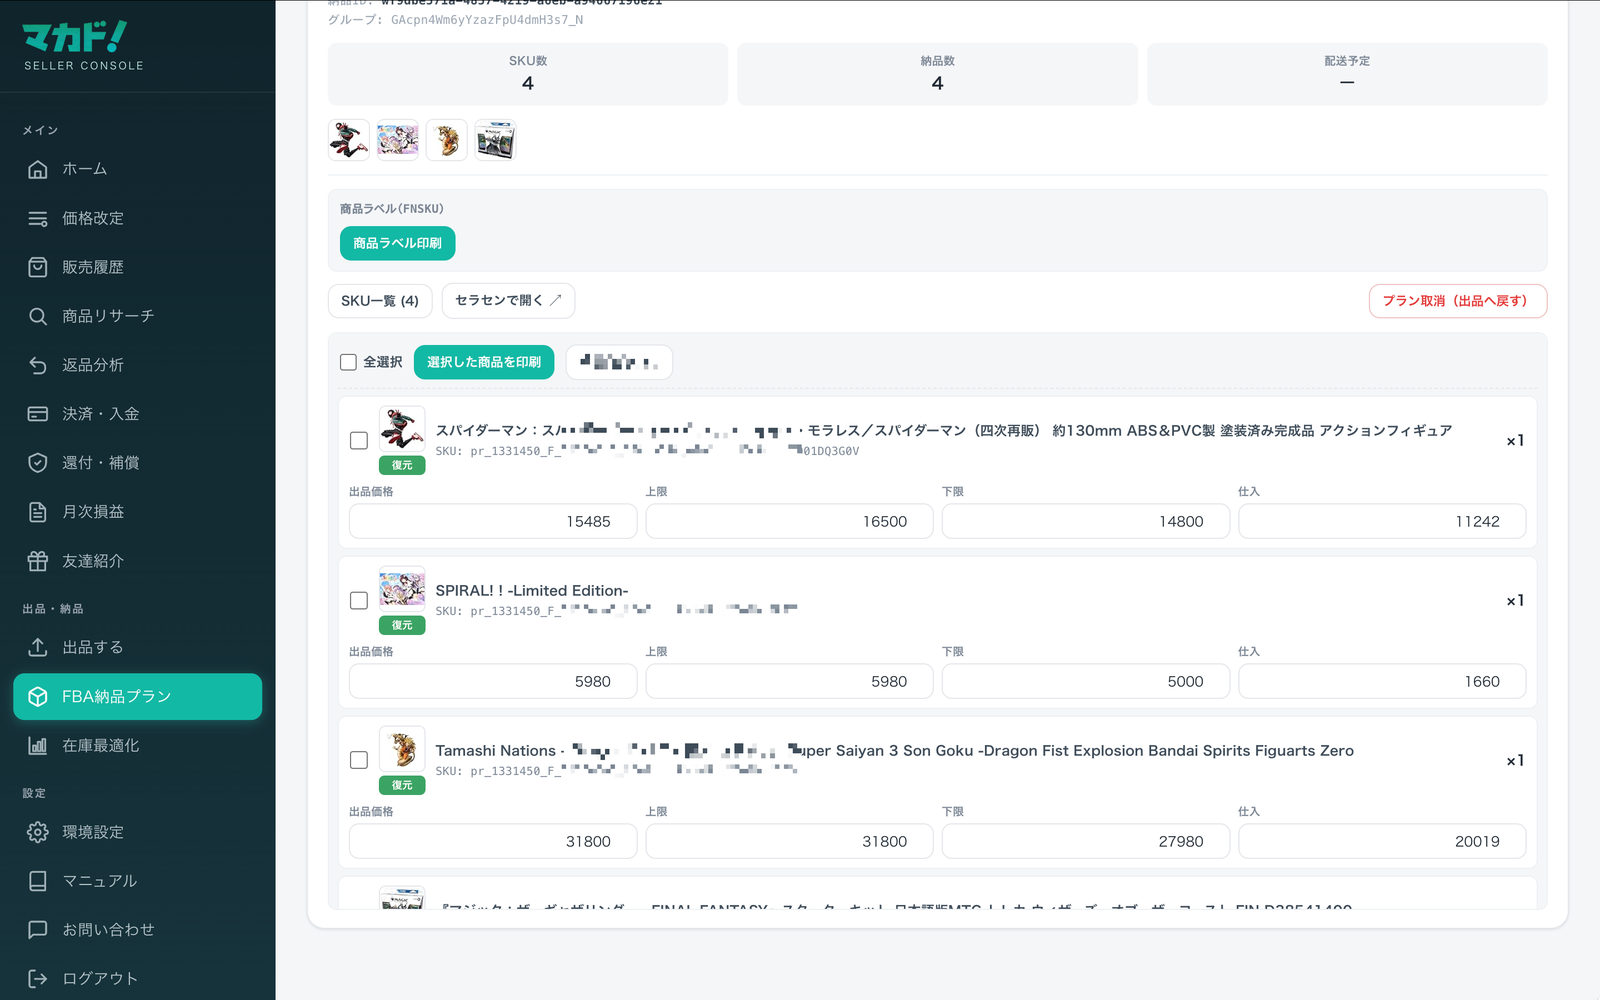
Task: Click the マニュアル book icon
Action: coord(38,881)
